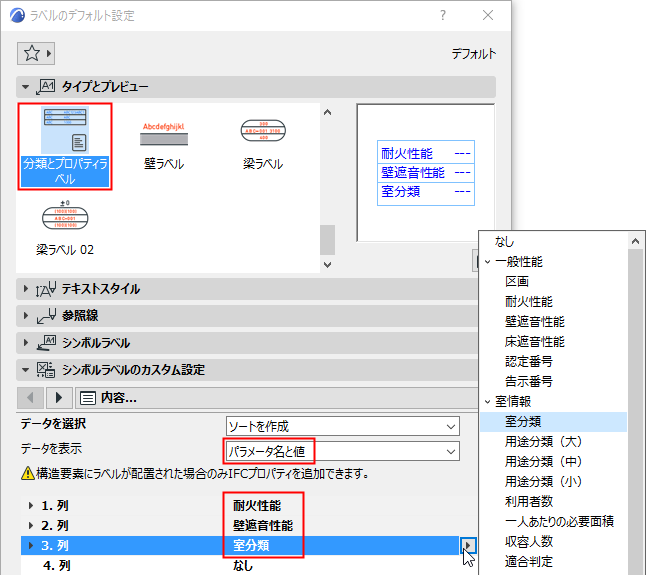This screenshot has width=646, height=575.
Task: Collapse the 一般性能 group in popup
Action: (488, 262)
